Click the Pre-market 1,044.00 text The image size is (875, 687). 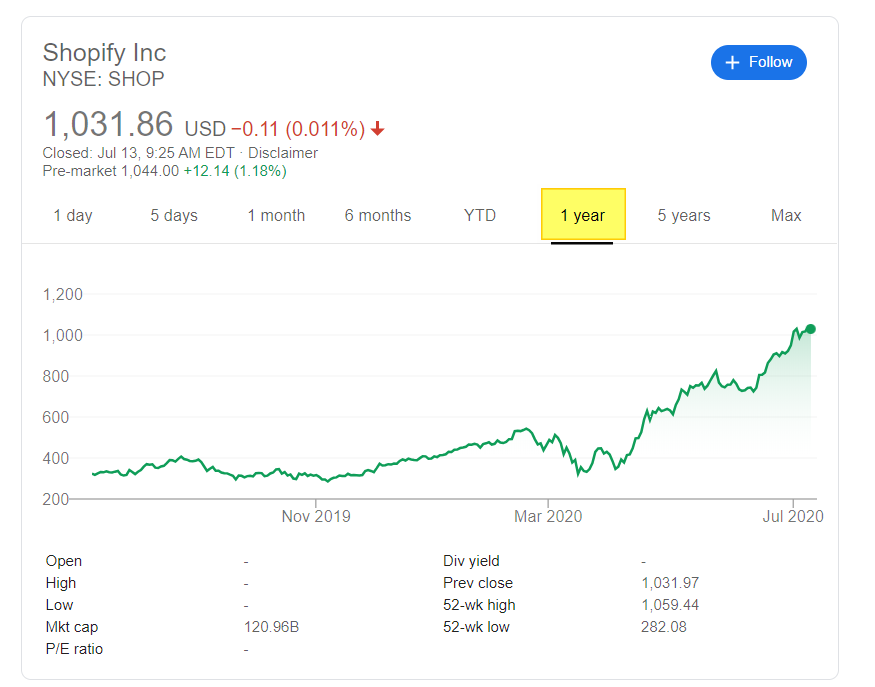coord(110,171)
